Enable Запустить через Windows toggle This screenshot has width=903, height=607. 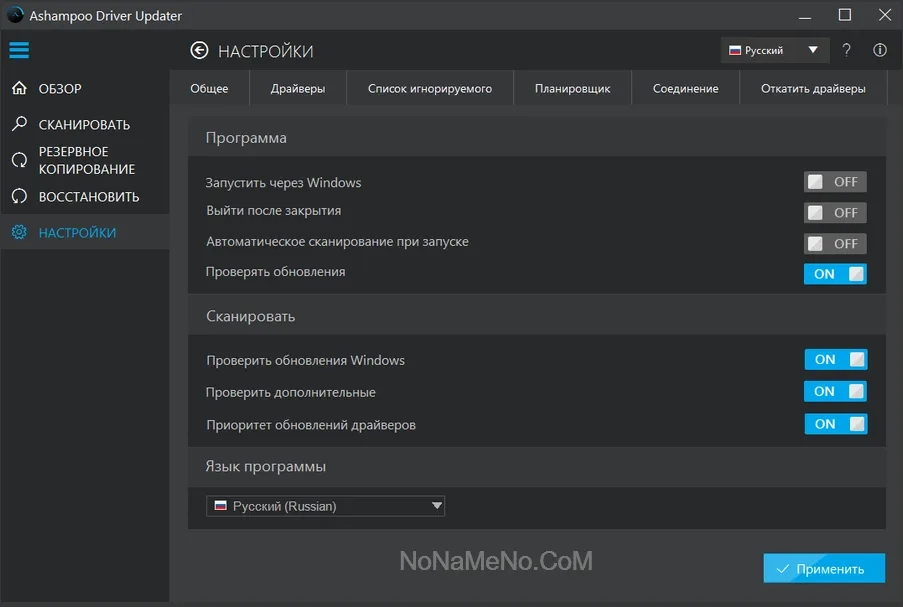(835, 182)
